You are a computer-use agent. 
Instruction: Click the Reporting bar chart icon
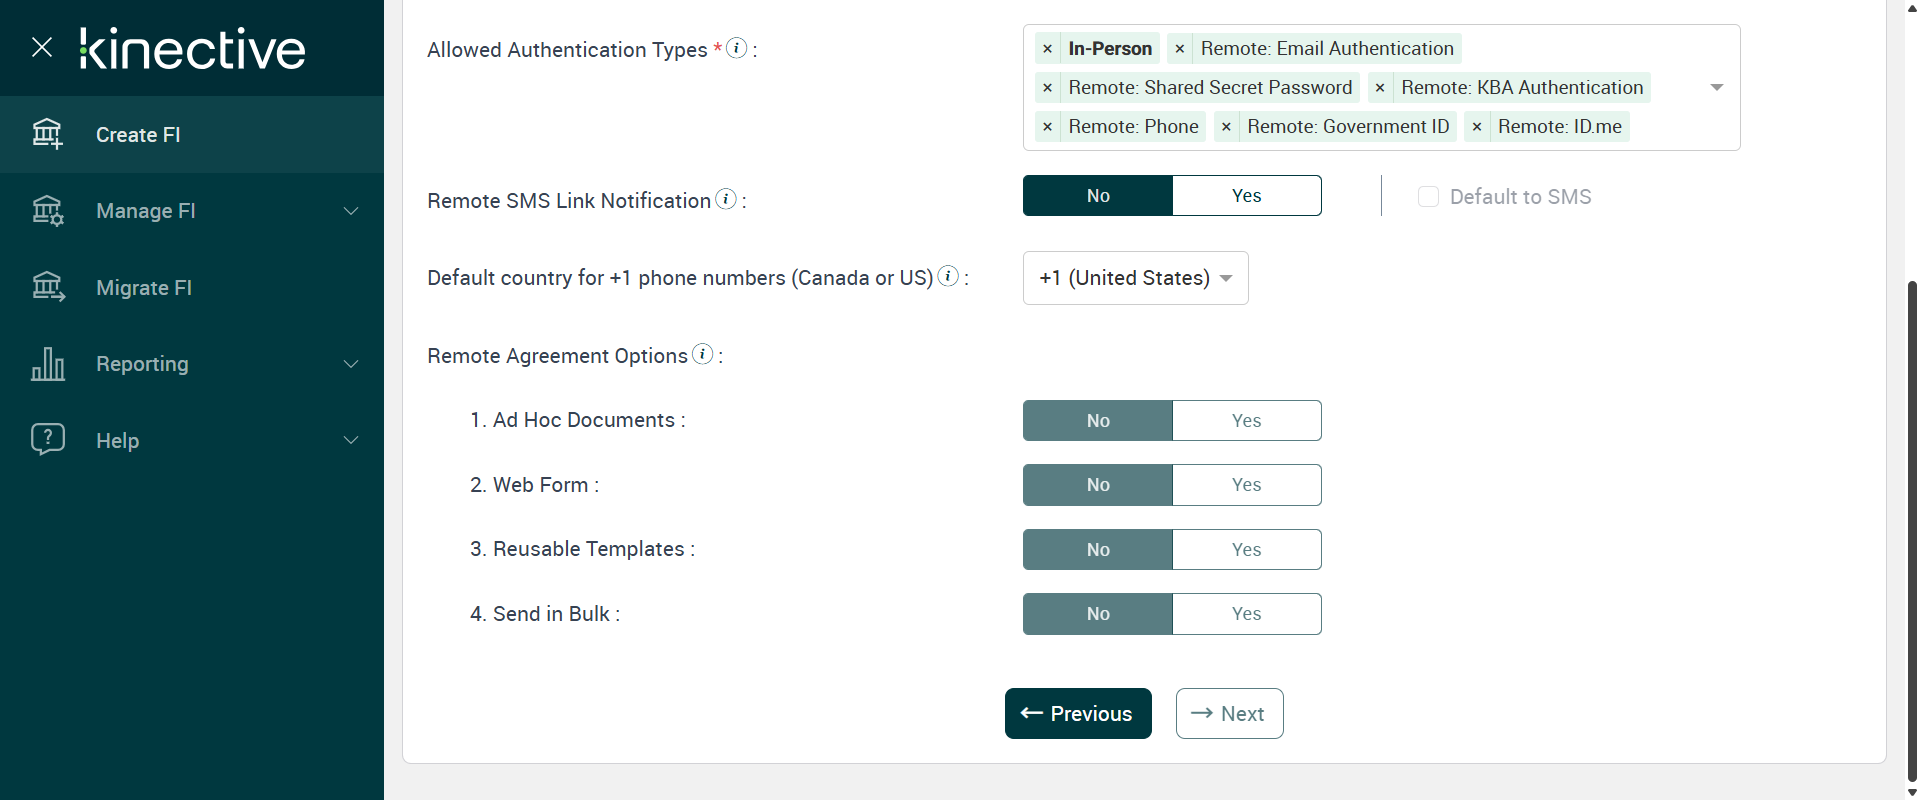[47, 364]
